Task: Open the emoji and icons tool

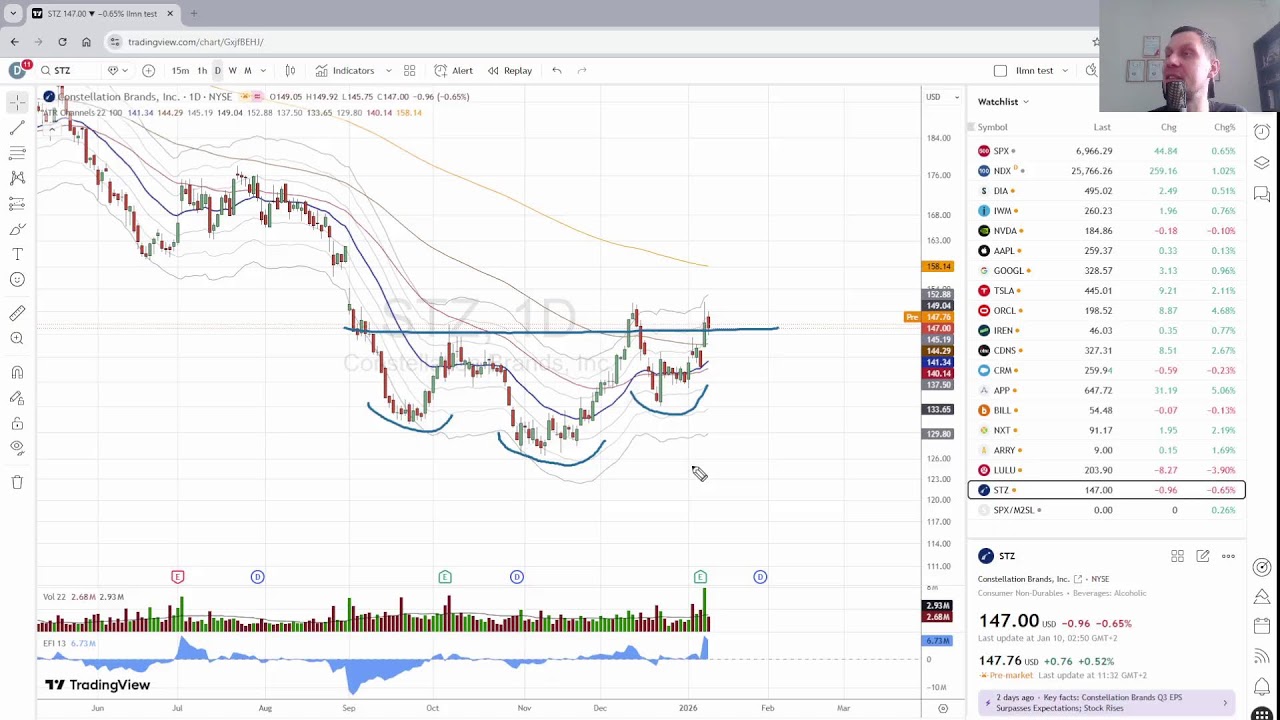Action: click(17, 280)
